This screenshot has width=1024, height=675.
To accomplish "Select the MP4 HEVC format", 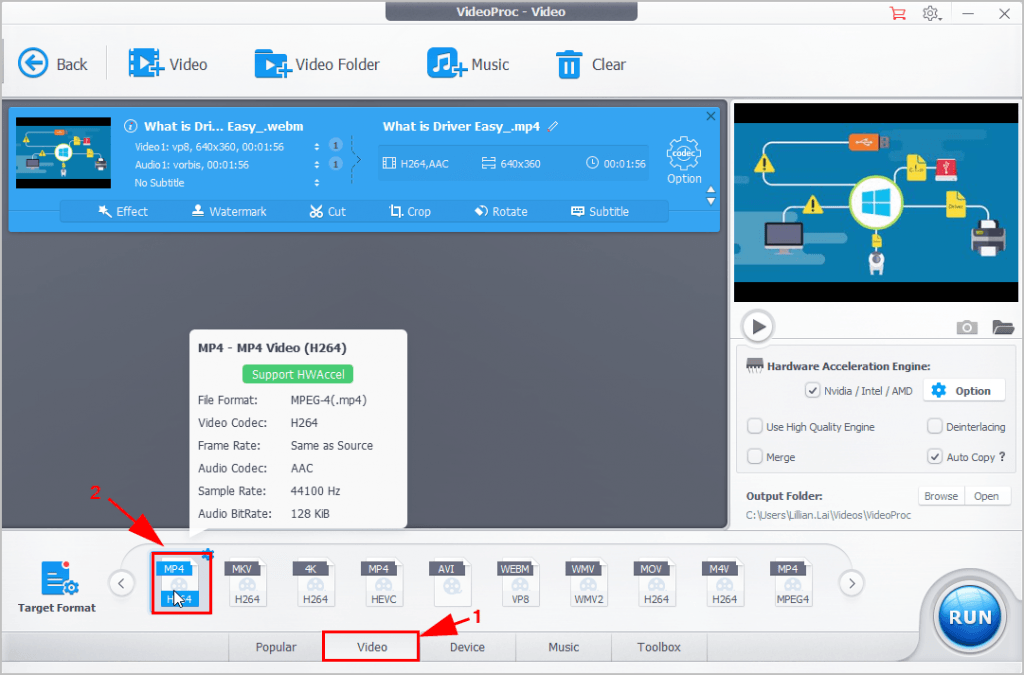I will click(x=383, y=582).
